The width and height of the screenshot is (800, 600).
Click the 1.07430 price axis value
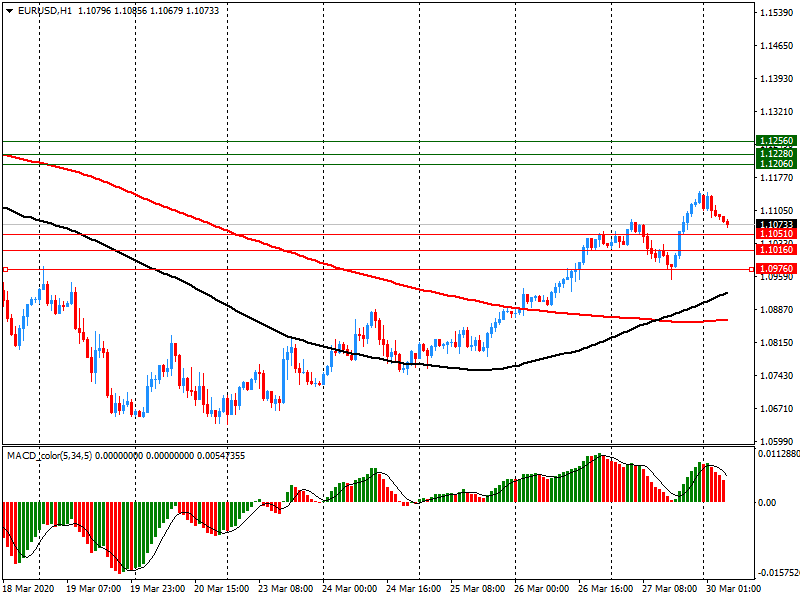pos(777,376)
